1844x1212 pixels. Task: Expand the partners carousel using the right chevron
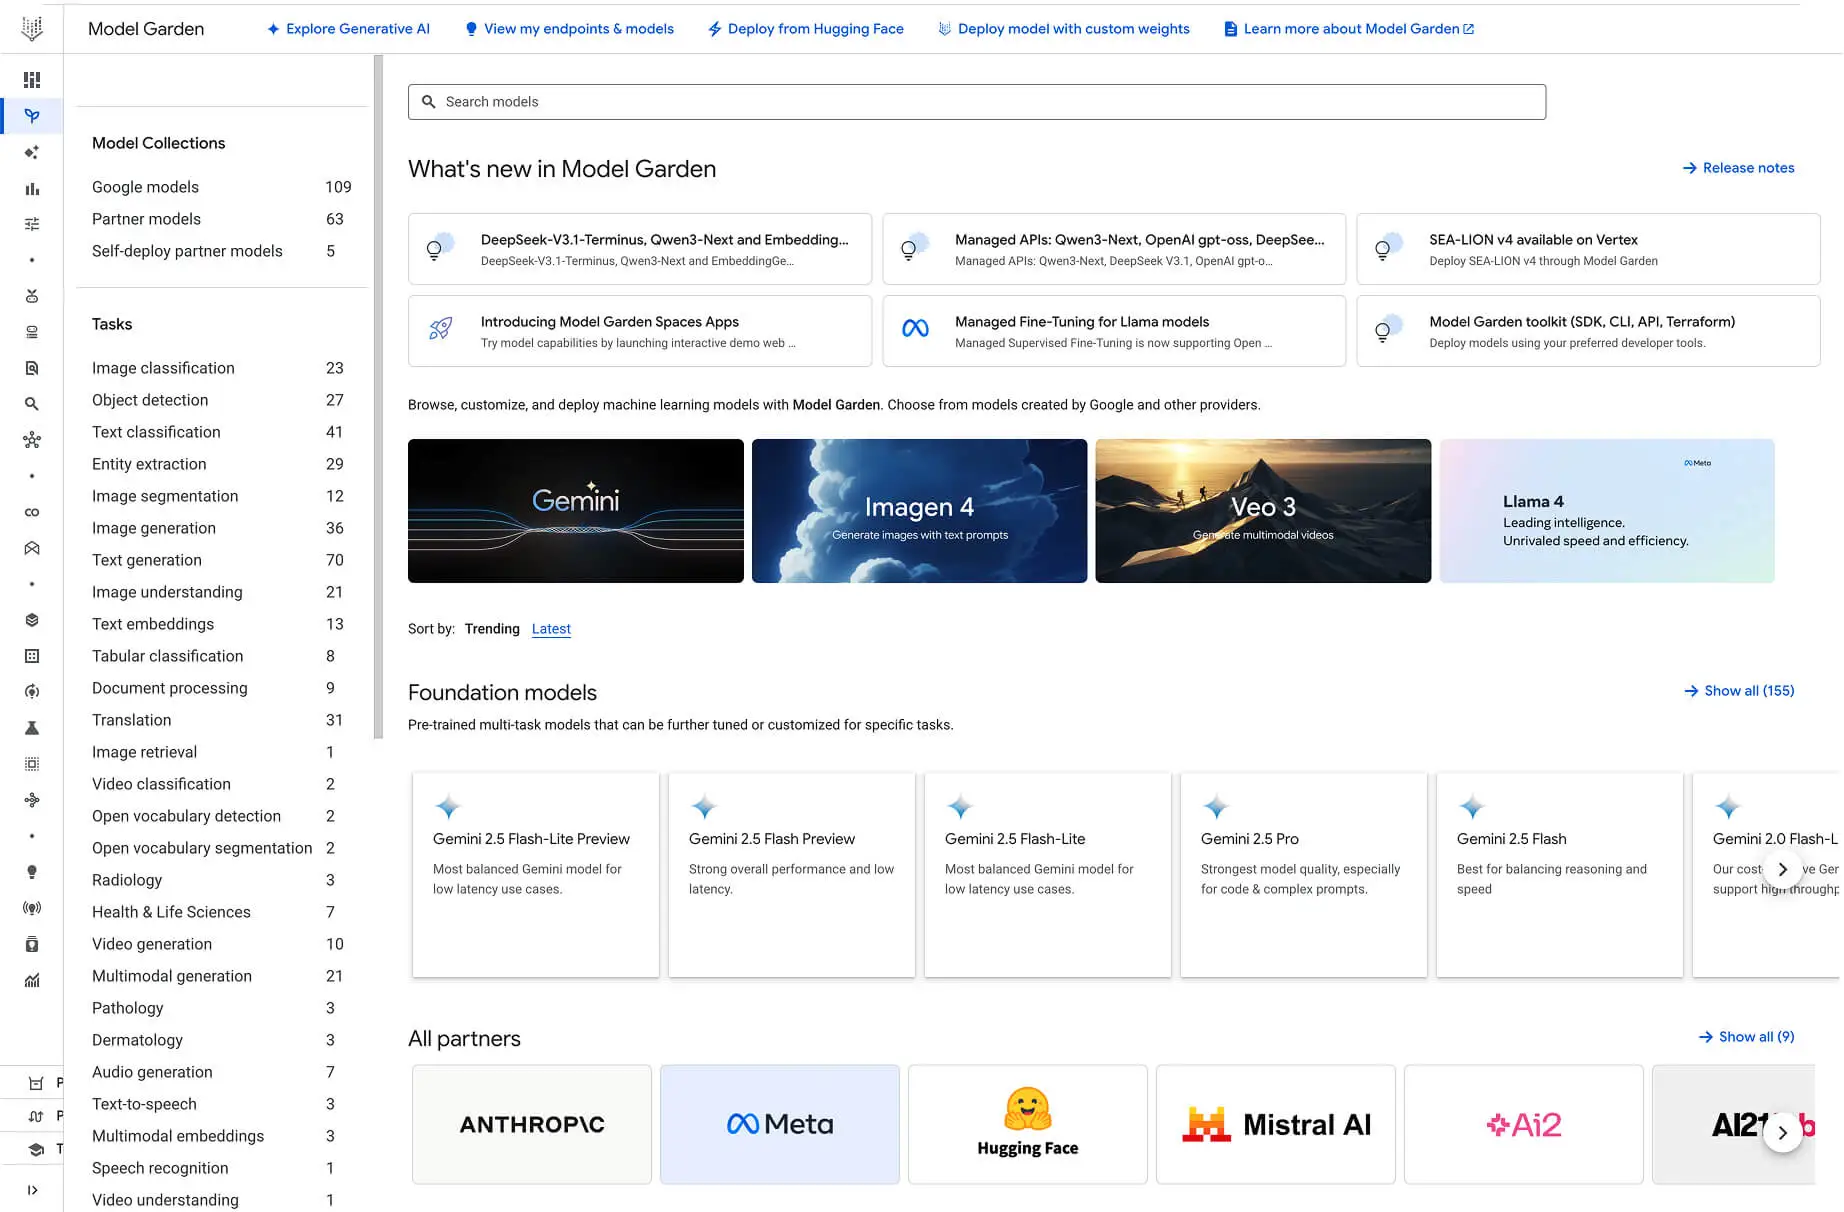1783,1133
